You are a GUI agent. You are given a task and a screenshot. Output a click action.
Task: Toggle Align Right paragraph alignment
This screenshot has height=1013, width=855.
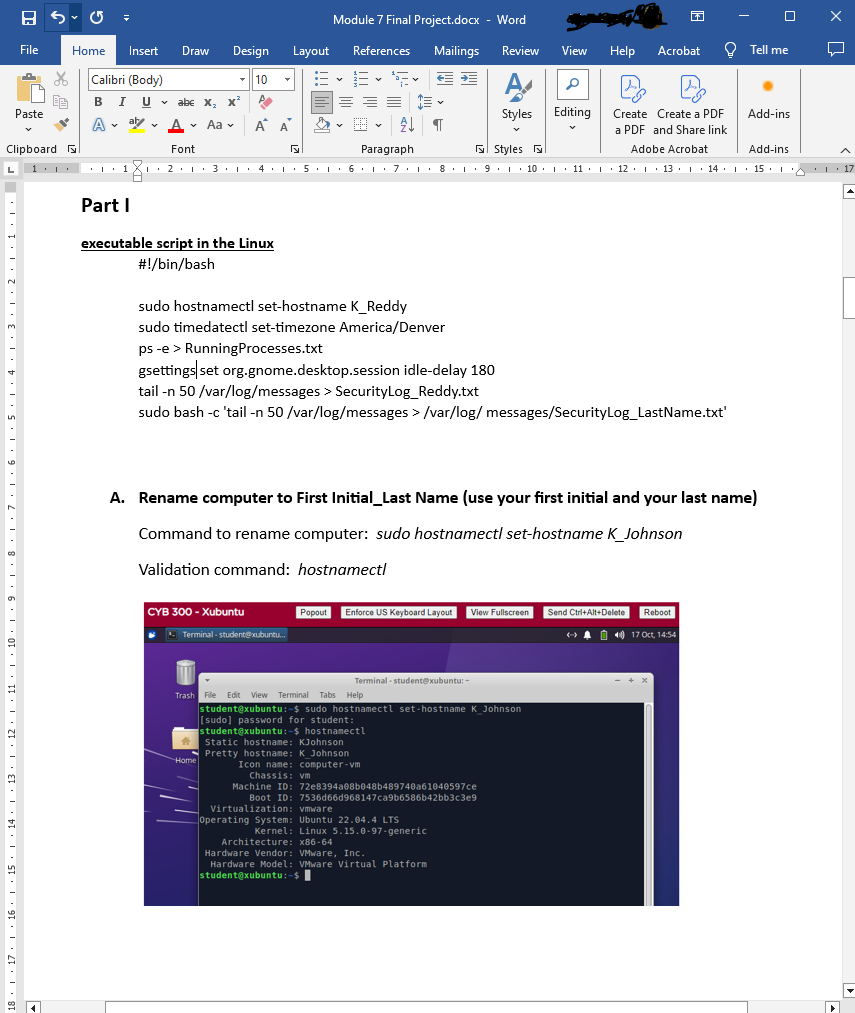click(x=370, y=102)
